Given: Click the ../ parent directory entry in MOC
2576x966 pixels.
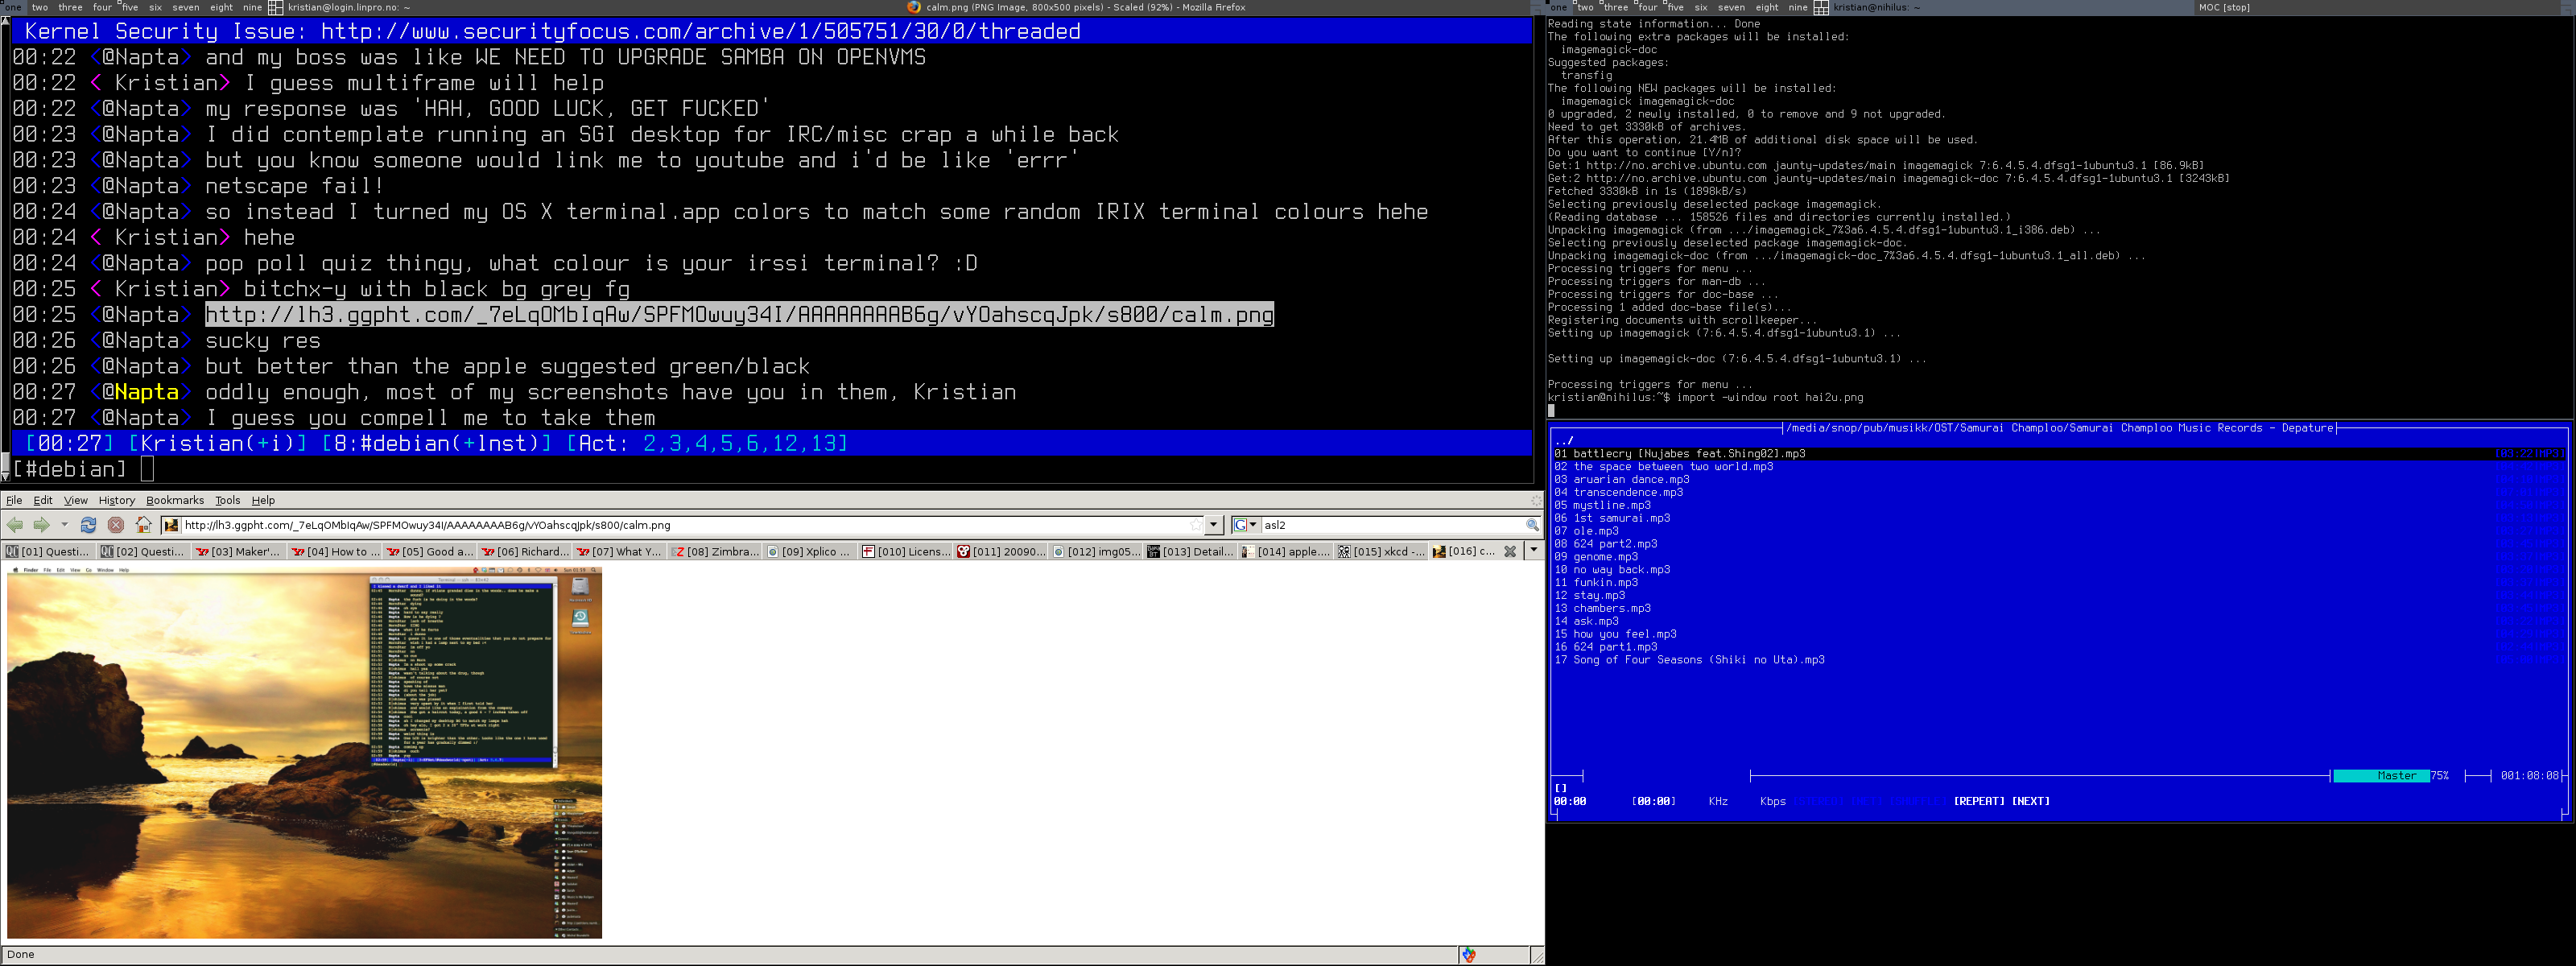Looking at the screenshot, I should click(x=1564, y=441).
